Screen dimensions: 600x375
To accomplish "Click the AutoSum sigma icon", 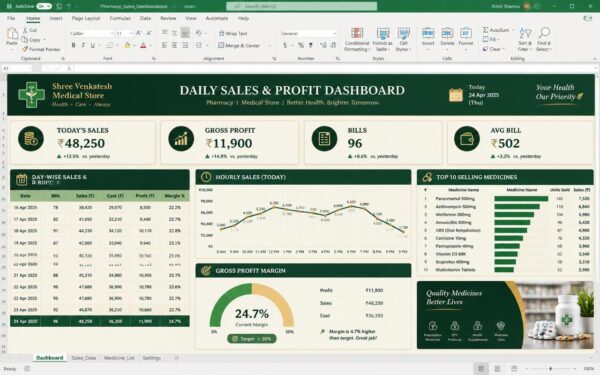I will (485, 30).
